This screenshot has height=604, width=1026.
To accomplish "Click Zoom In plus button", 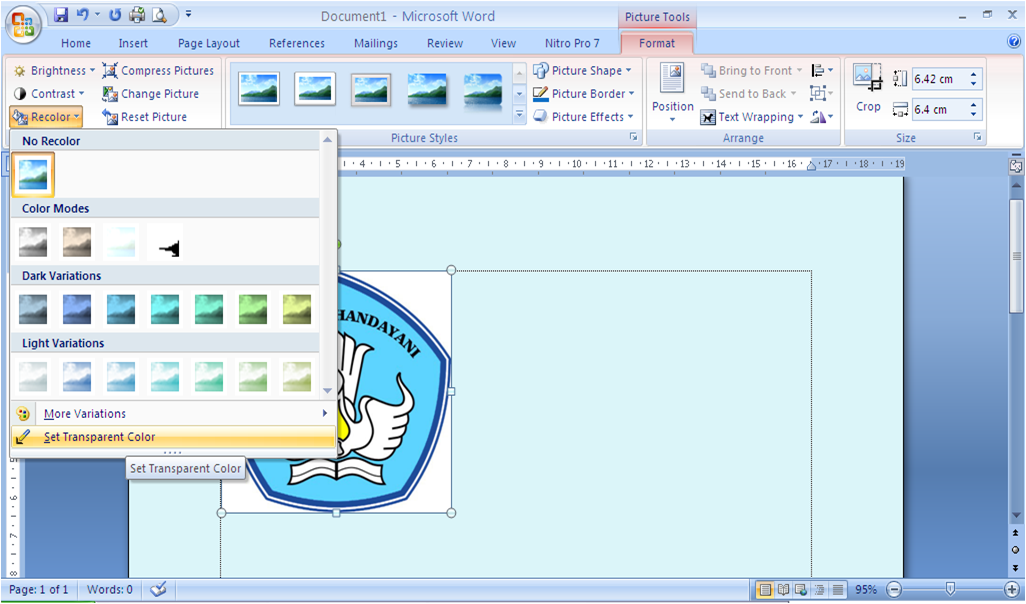I will tap(1012, 590).
